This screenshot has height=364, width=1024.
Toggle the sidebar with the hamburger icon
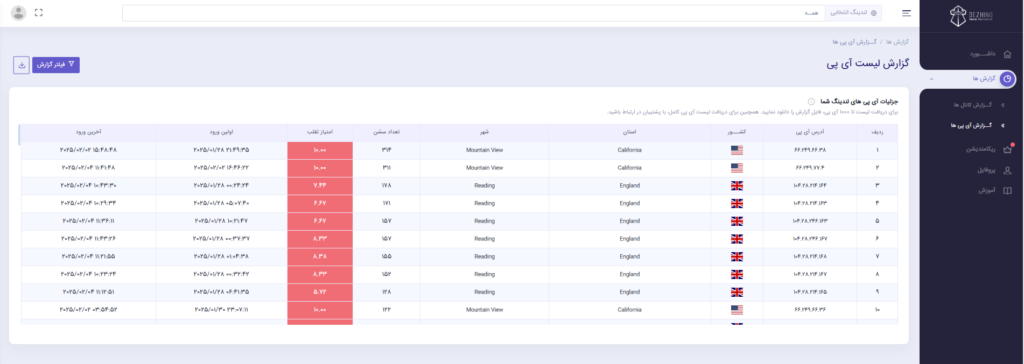[906, 13]
